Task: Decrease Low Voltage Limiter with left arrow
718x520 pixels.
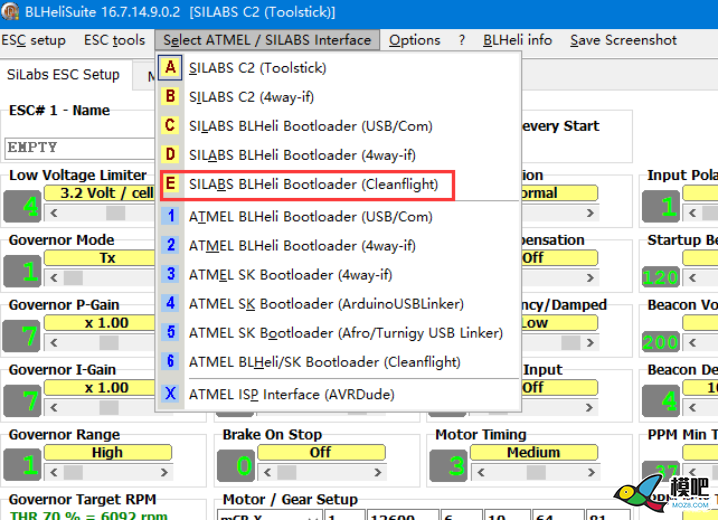Action: (x=54, y=213)
